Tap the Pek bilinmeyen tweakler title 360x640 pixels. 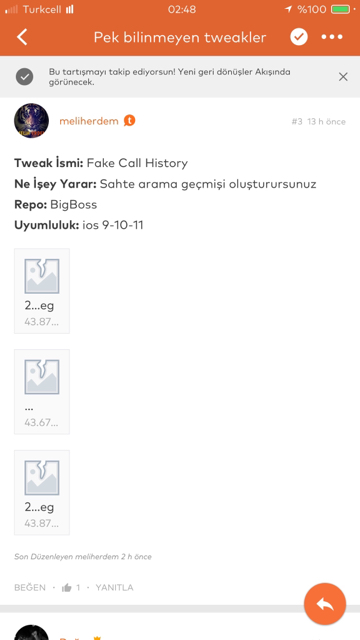180,37
